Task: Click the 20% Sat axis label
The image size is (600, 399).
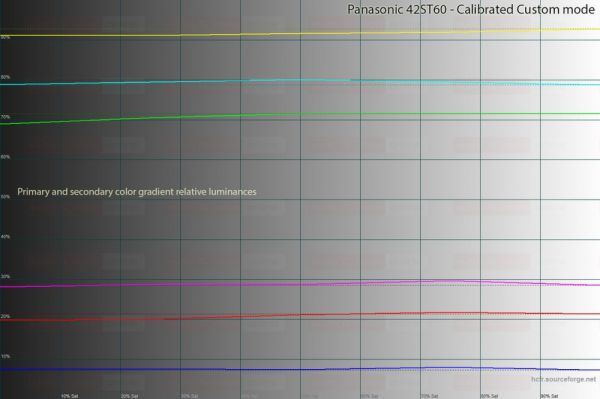Action: point(129,396)
